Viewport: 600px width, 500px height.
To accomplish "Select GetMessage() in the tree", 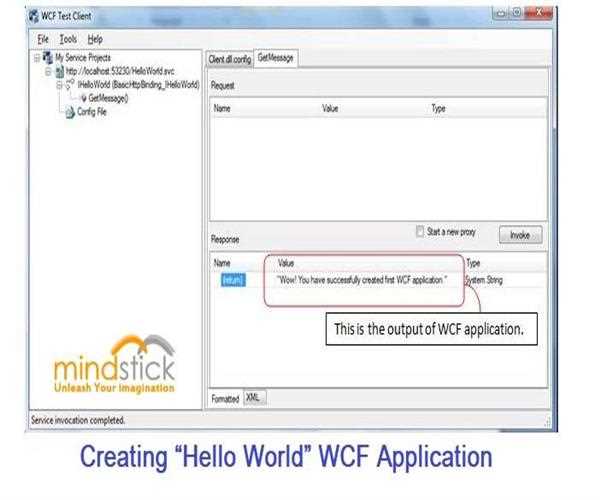I will 108,98.
